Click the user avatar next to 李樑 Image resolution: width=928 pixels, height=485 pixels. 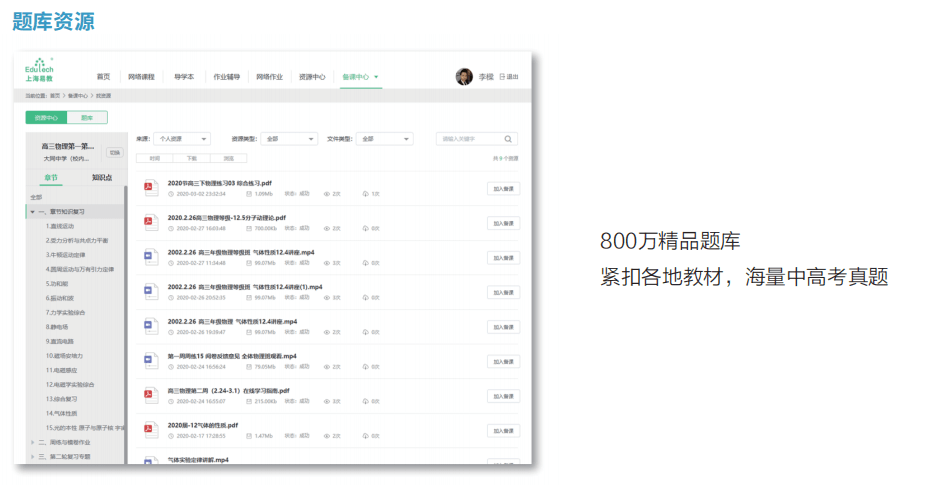[464, 77]
